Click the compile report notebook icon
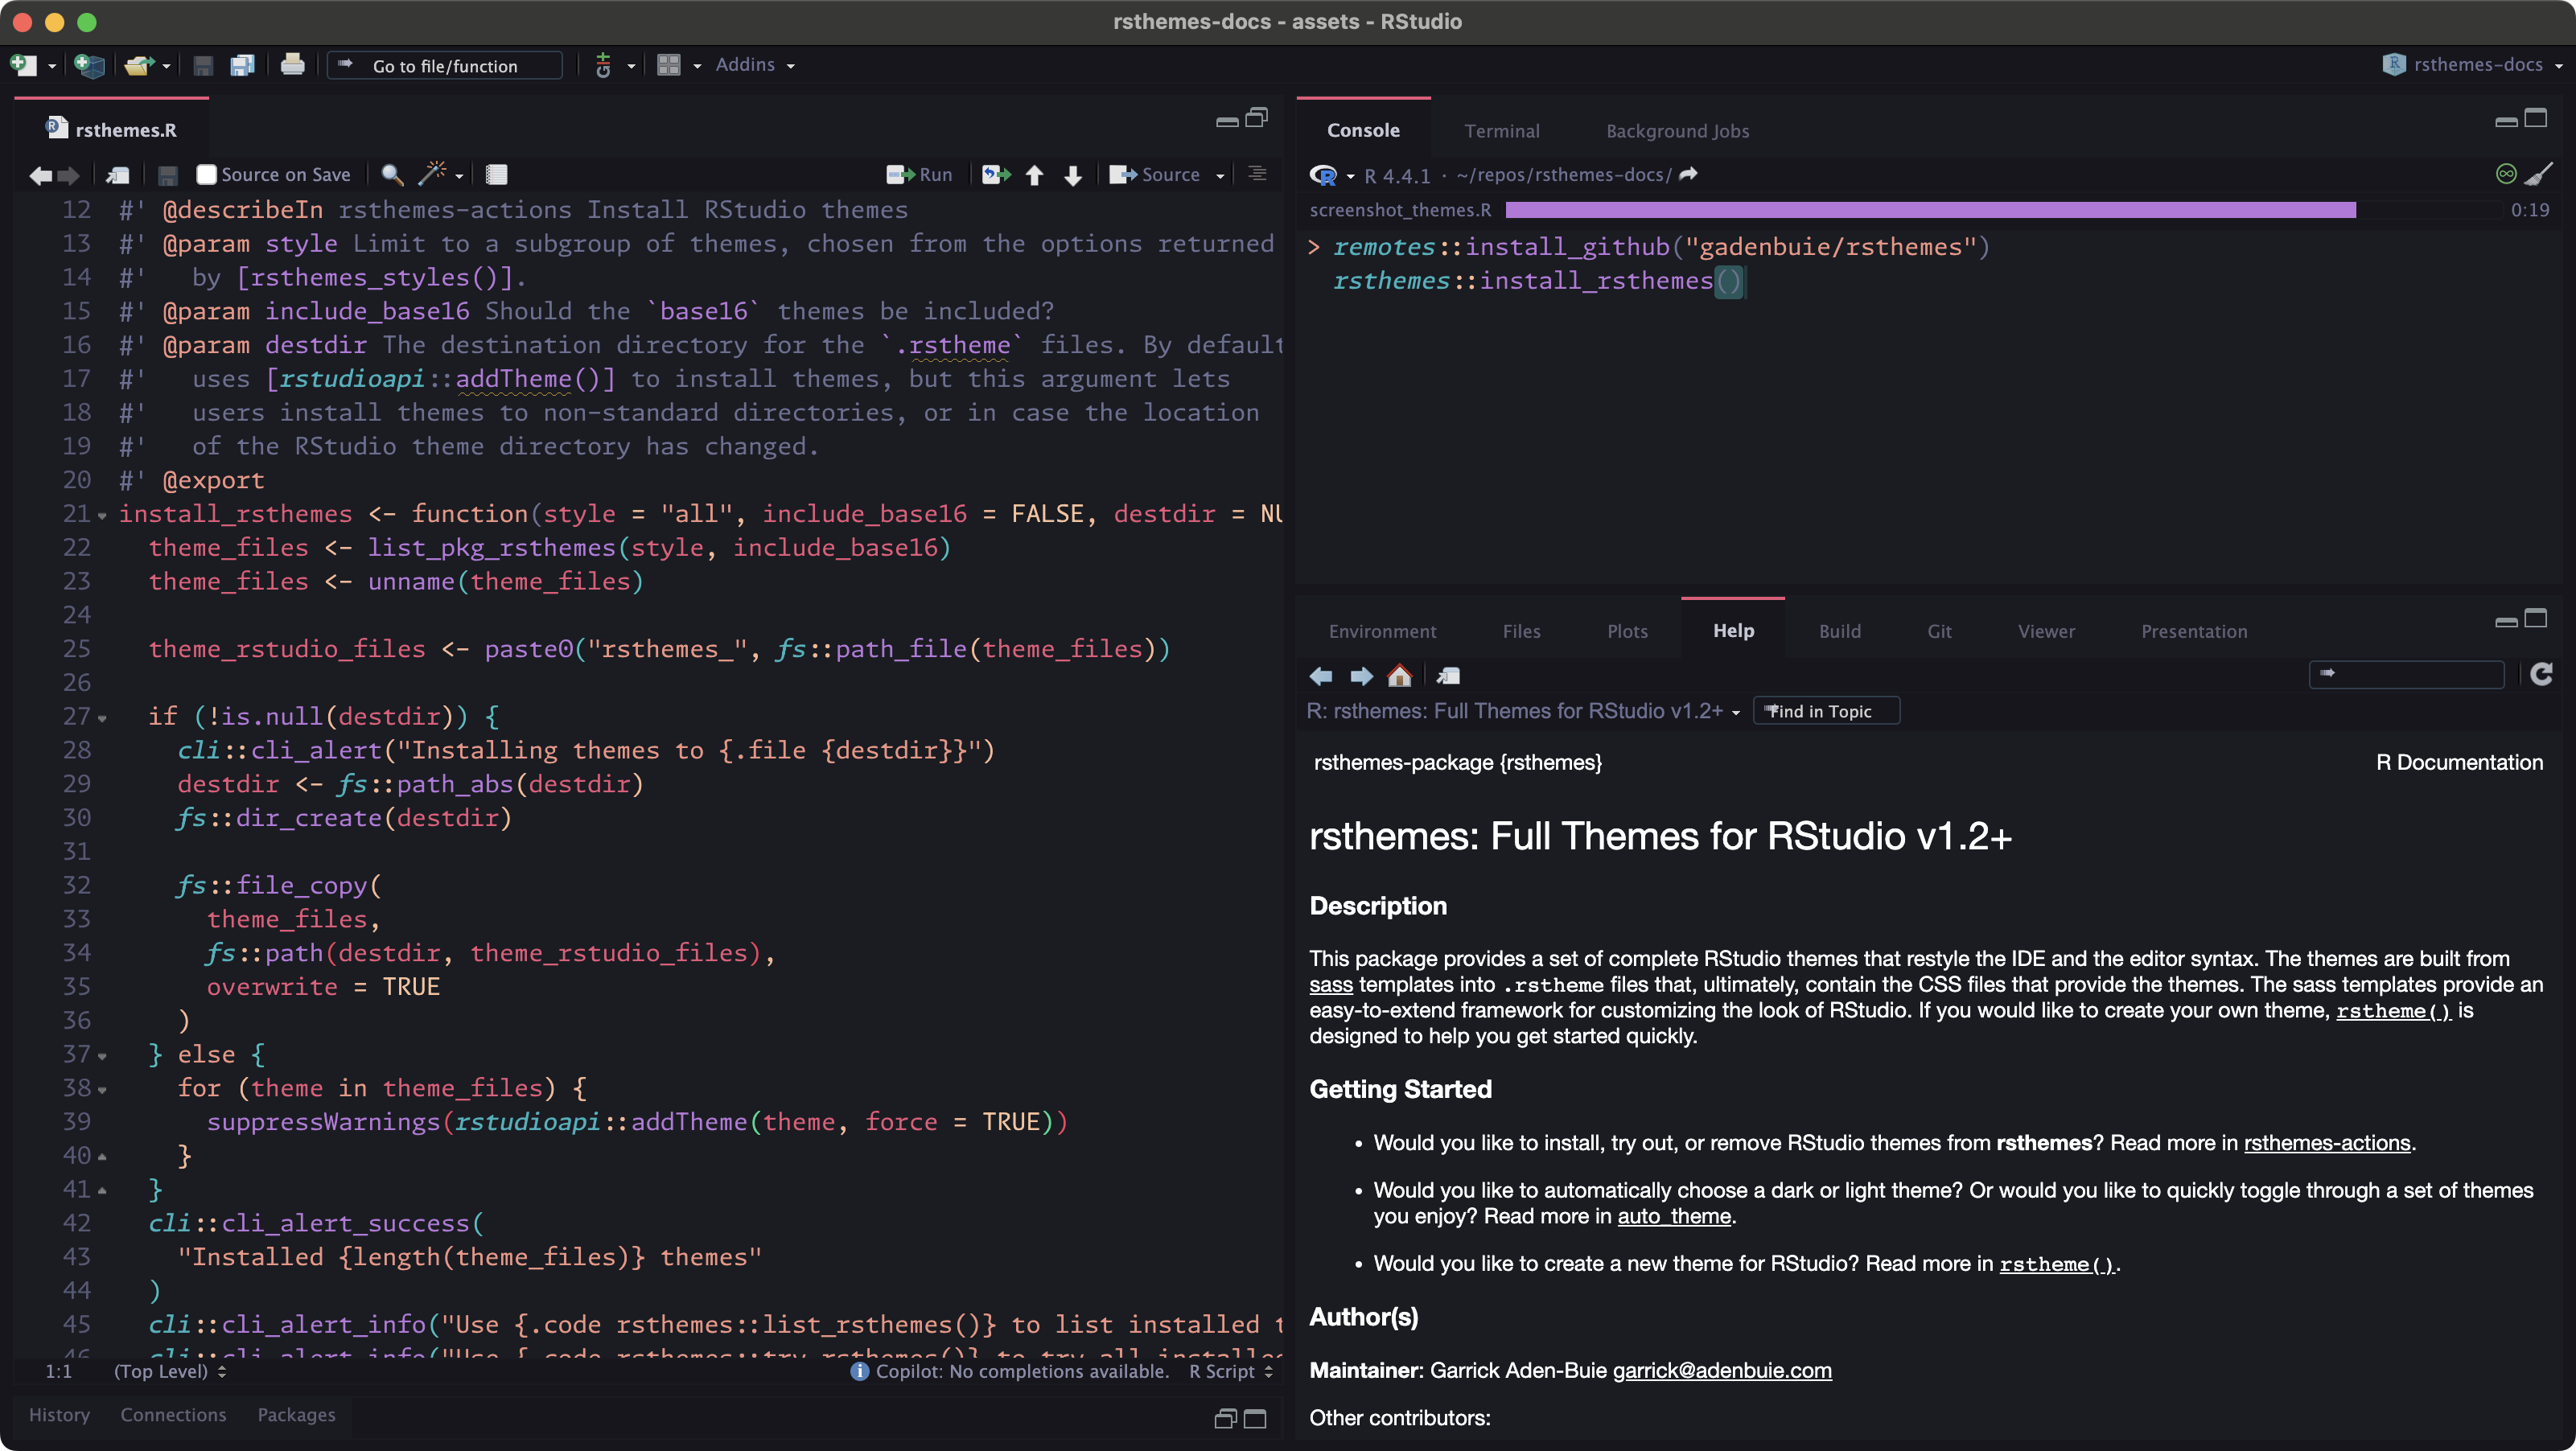 (496, 175)
